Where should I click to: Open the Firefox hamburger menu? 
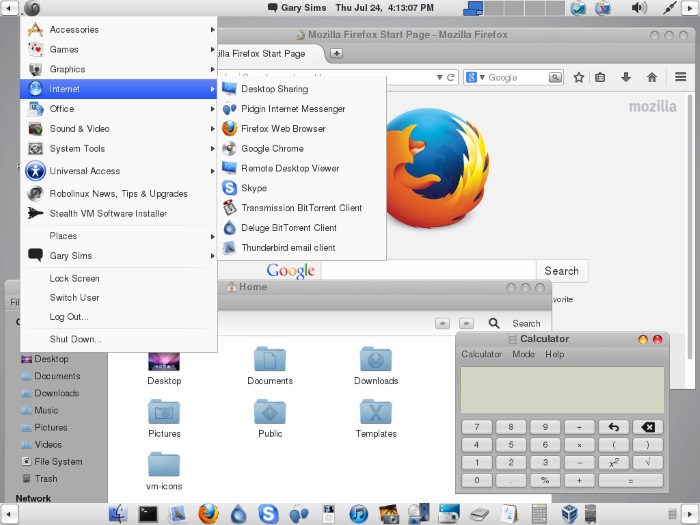point(680,77)
